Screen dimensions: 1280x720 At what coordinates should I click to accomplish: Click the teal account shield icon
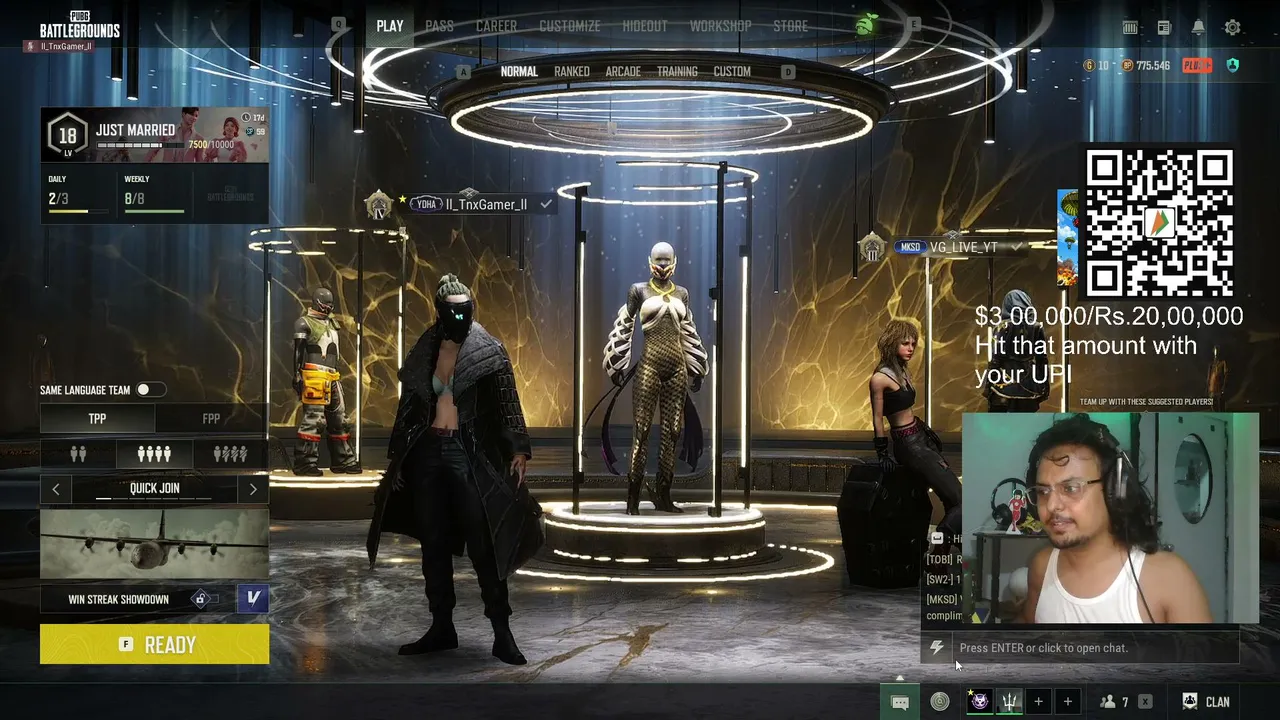(x=1232, y=65)
